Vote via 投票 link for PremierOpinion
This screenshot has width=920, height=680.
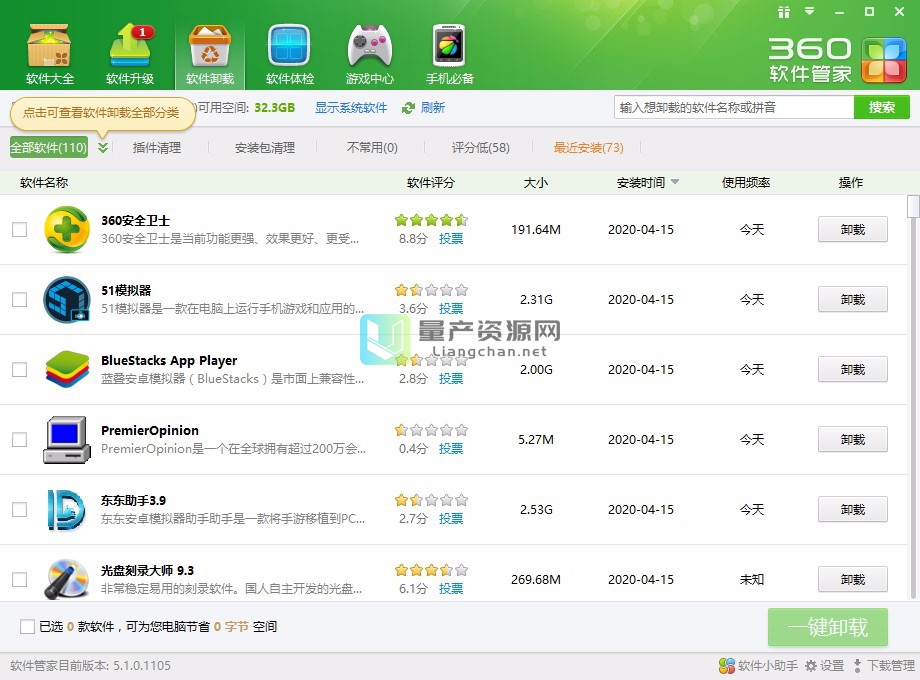point(451,448)
